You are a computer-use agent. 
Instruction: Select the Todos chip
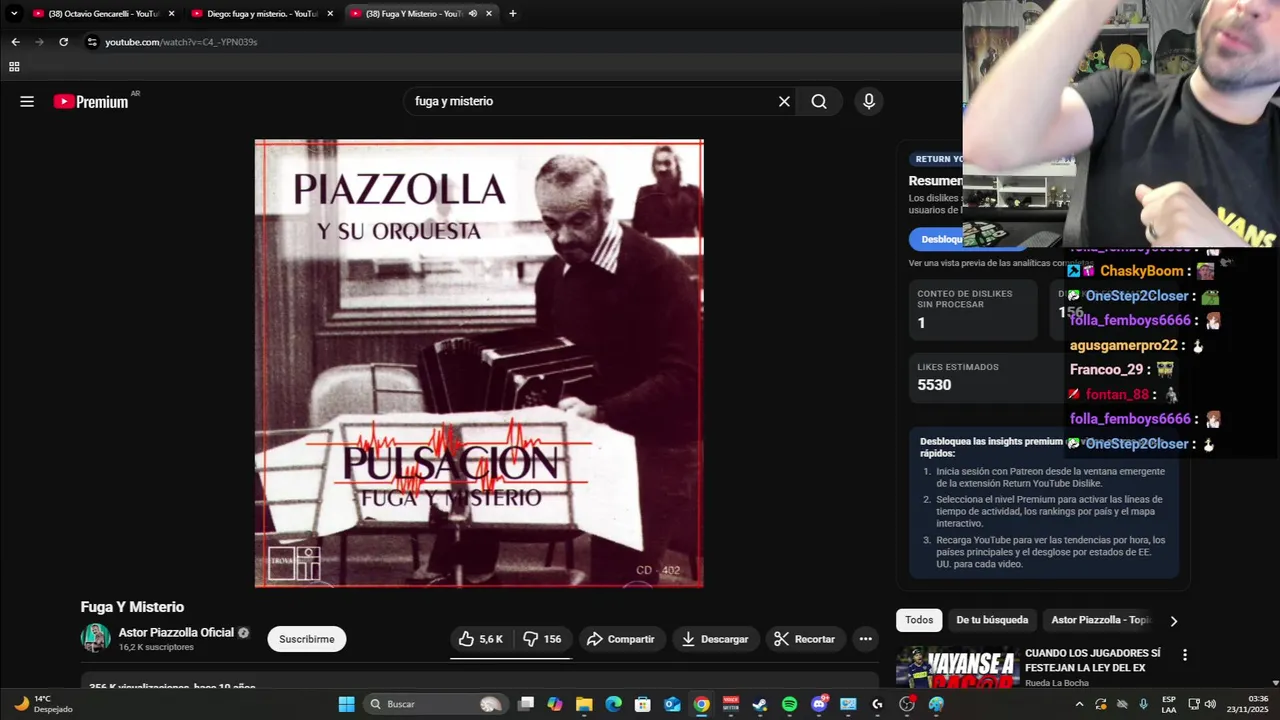pos(919,620)
